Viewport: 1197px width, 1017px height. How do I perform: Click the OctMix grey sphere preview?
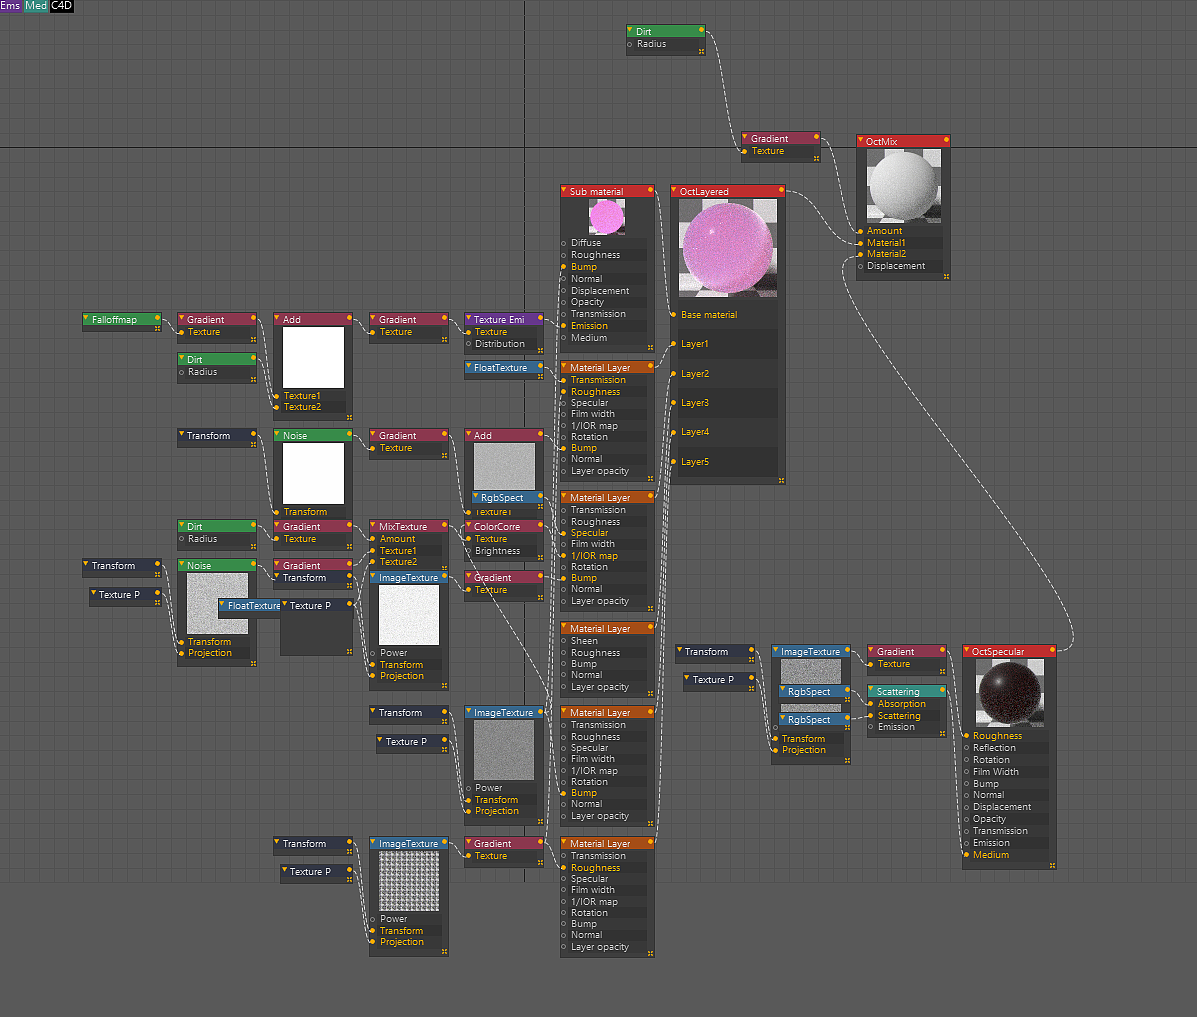click(904, 186)
